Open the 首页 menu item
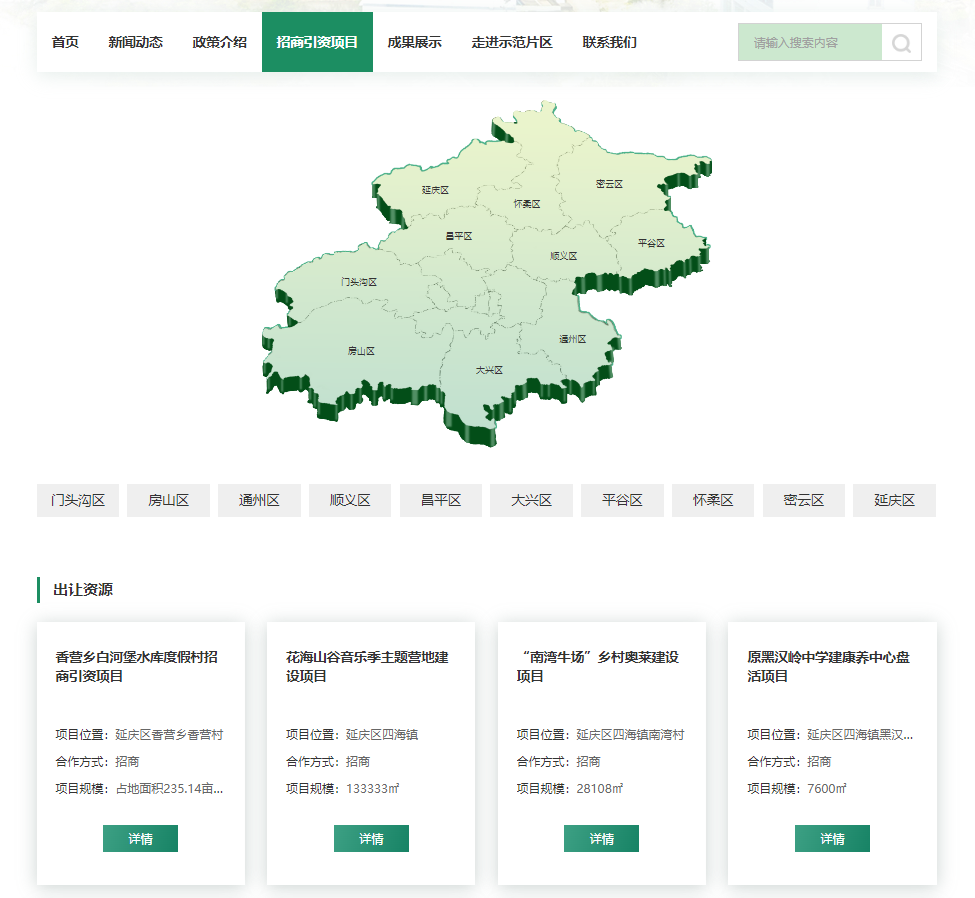This screenshot has height=898, width=975. pos(65,42)
